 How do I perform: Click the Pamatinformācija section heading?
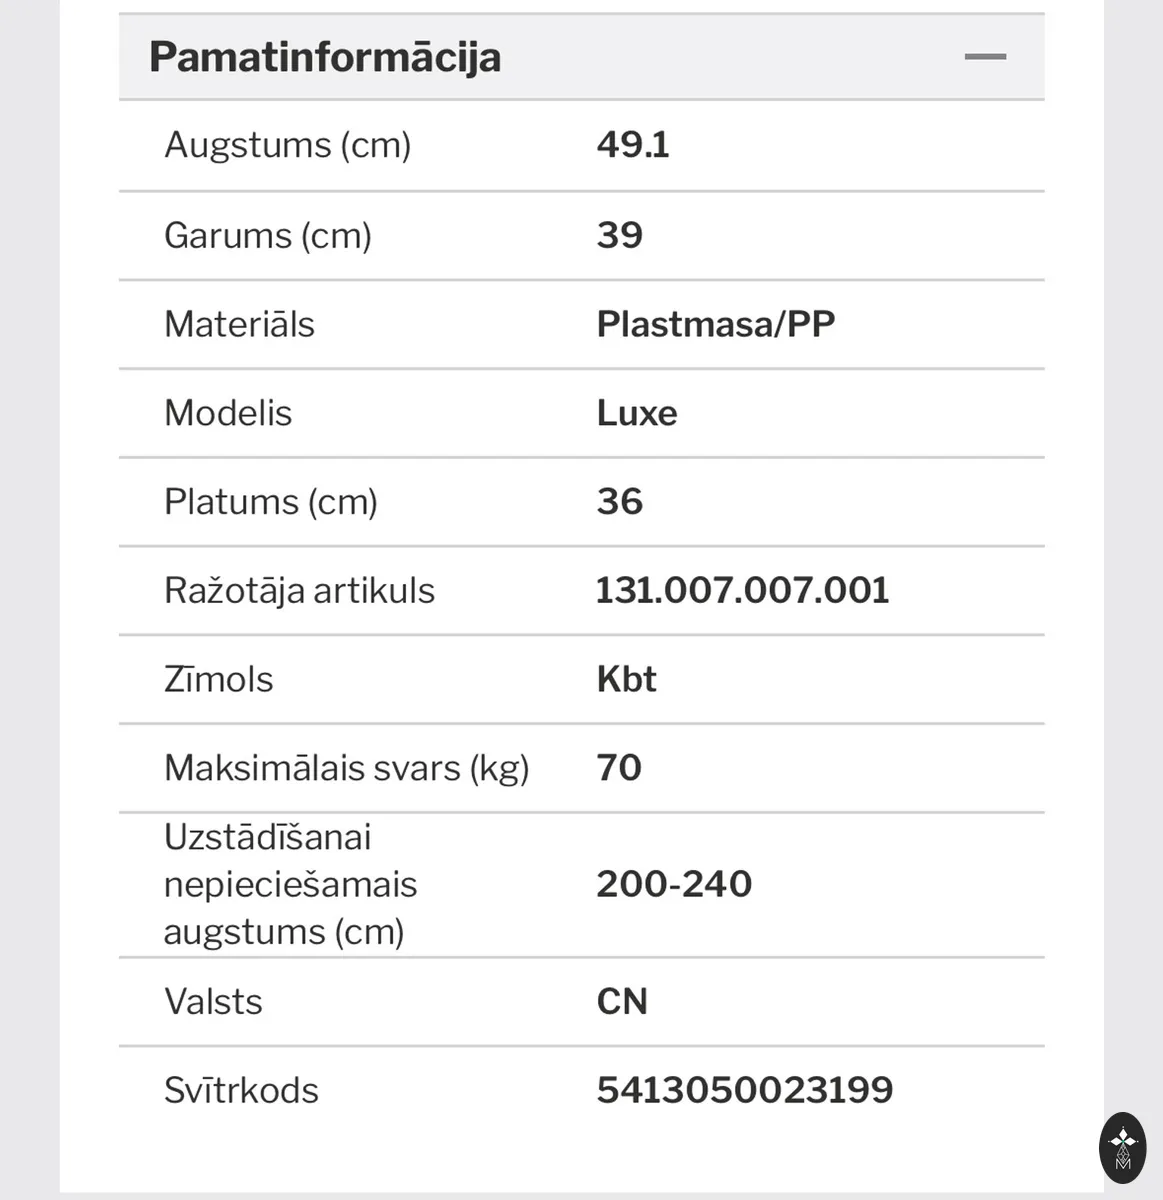[325, 57]
